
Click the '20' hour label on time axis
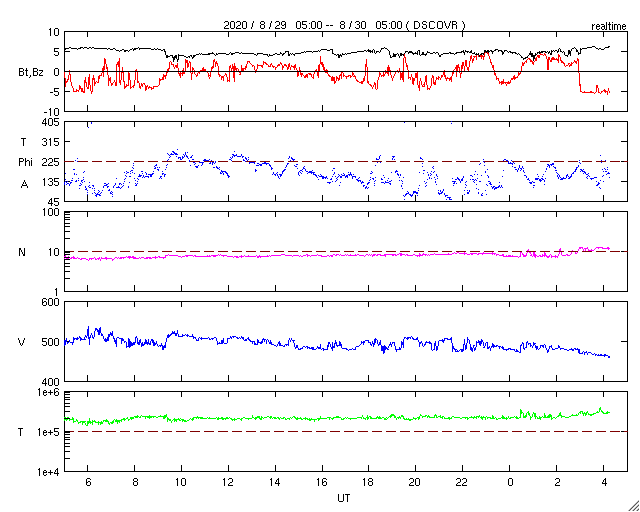pyautogui.click(x=416, y=482)
